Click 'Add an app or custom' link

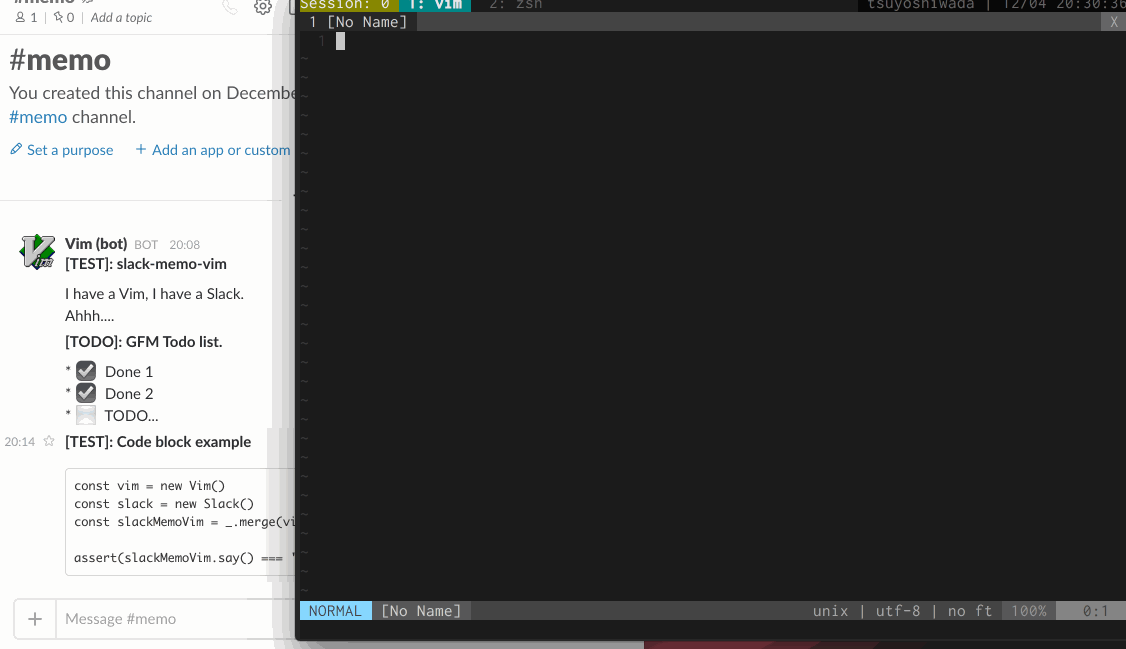[213, 150]
